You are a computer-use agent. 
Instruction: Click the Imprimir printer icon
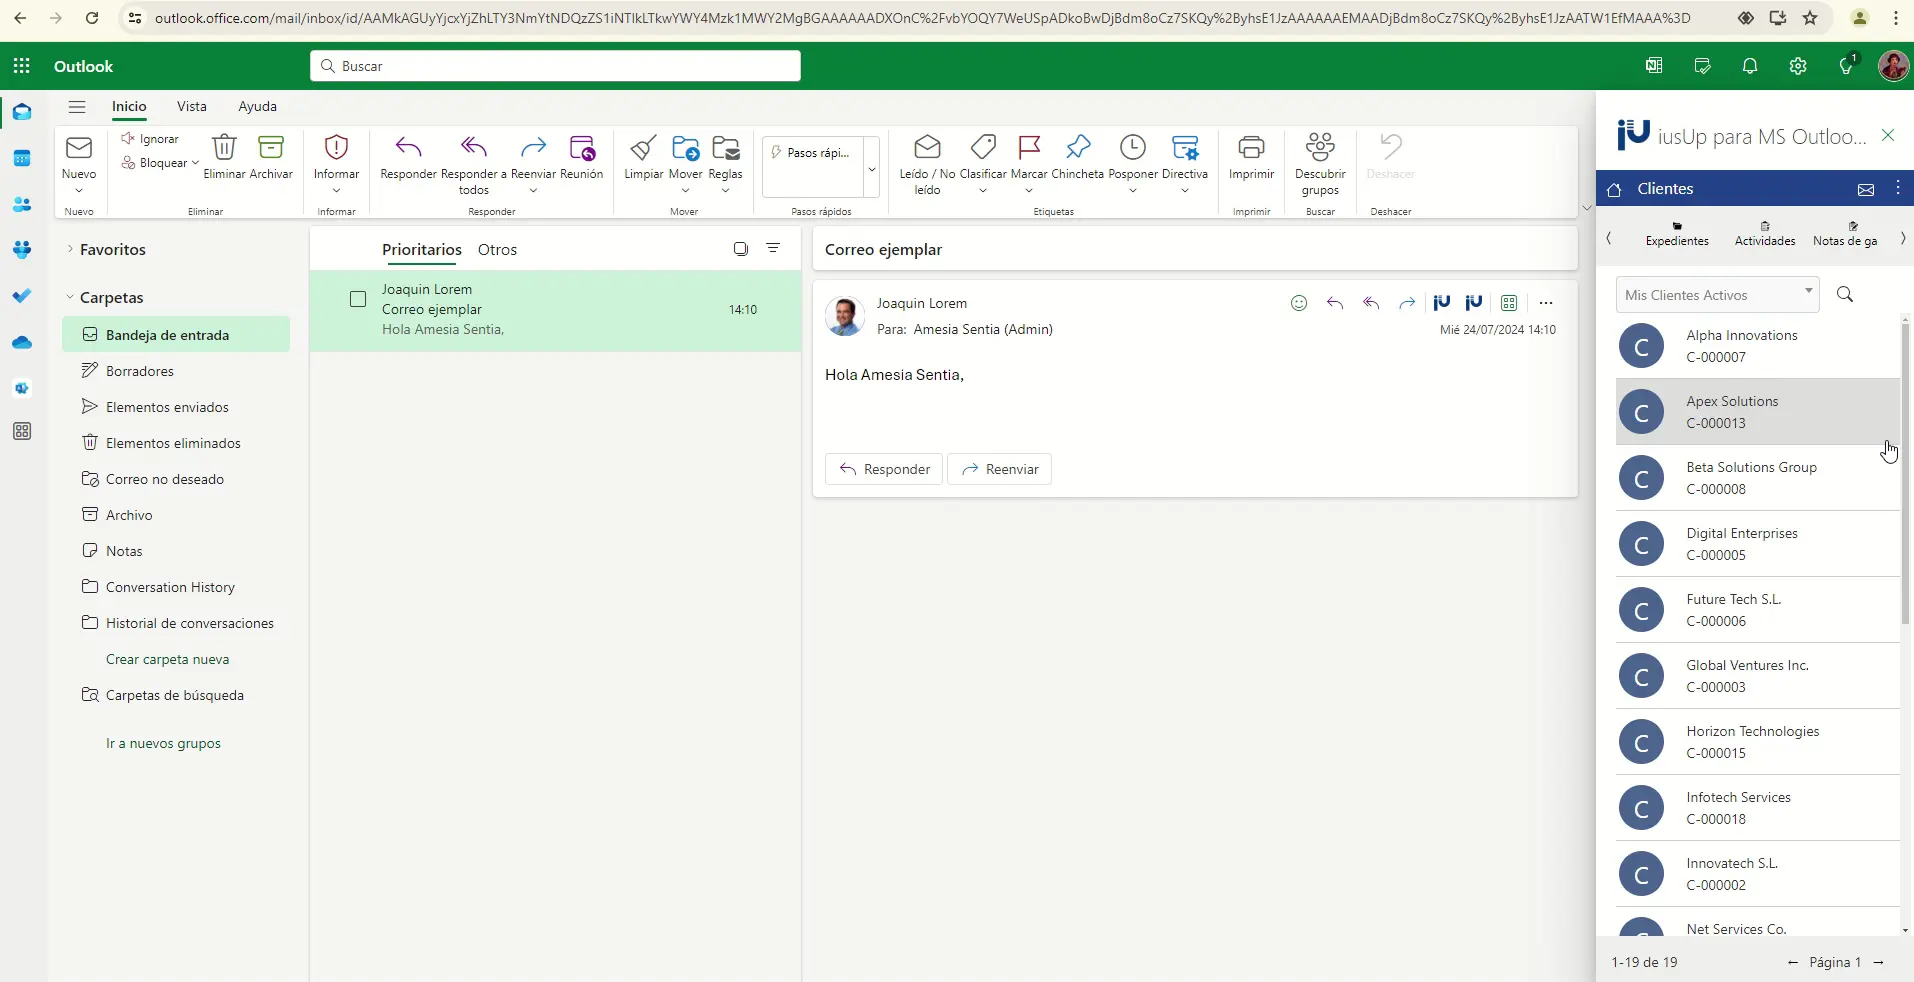1251,149
